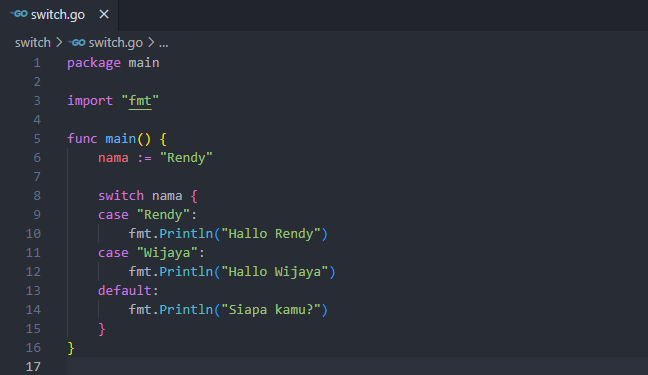This screenshot has height=375, width=648.
Task: Click line number 13 in gutter
Action: [x=33, y=291]
